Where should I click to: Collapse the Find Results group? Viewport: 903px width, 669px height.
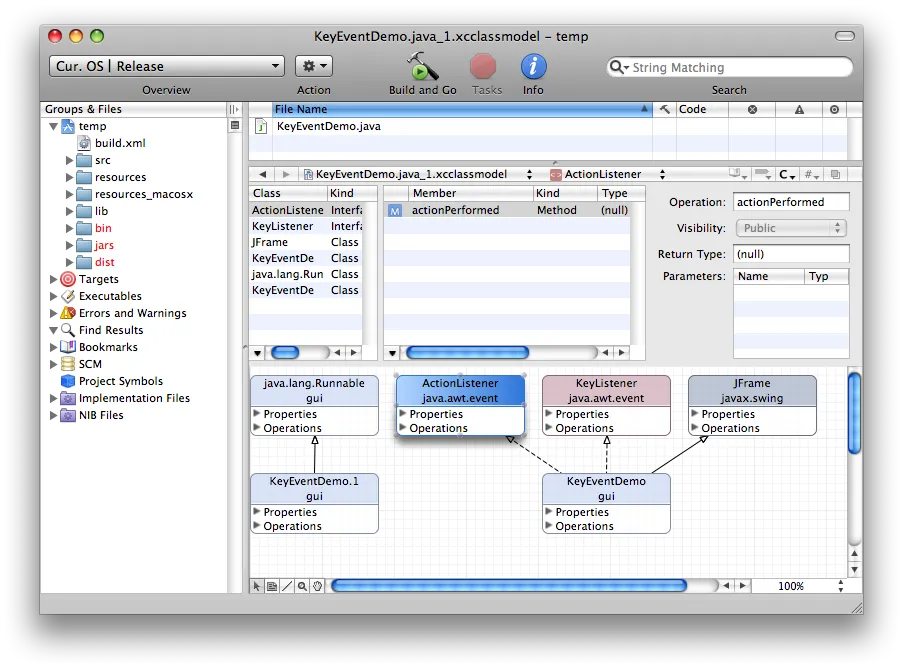[x=53, y=330]
